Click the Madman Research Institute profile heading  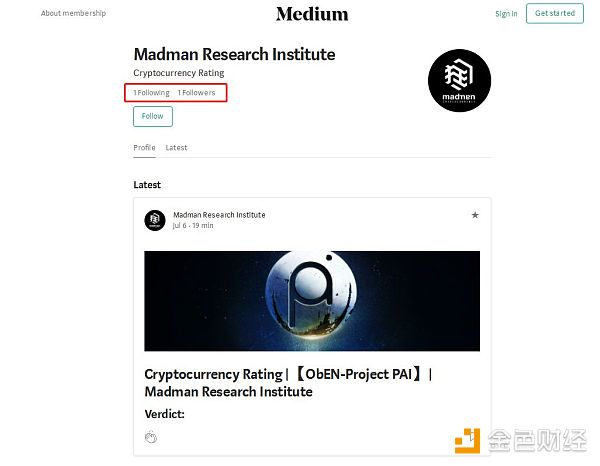(234, 54)
